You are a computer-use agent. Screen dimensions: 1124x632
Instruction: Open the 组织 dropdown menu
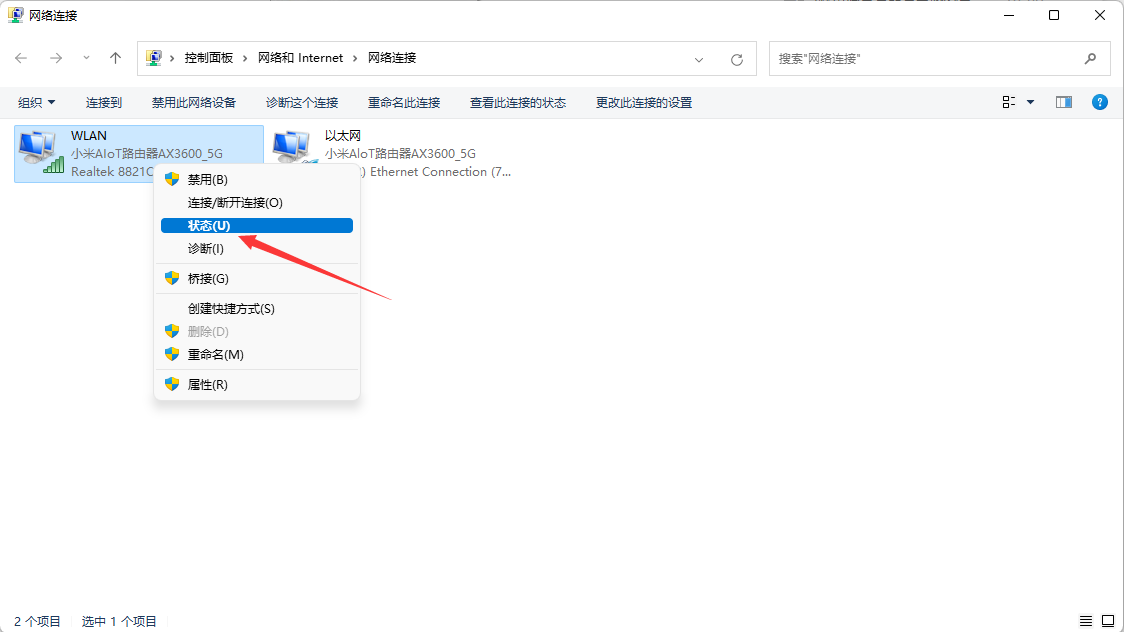click(x=36, y=101)
